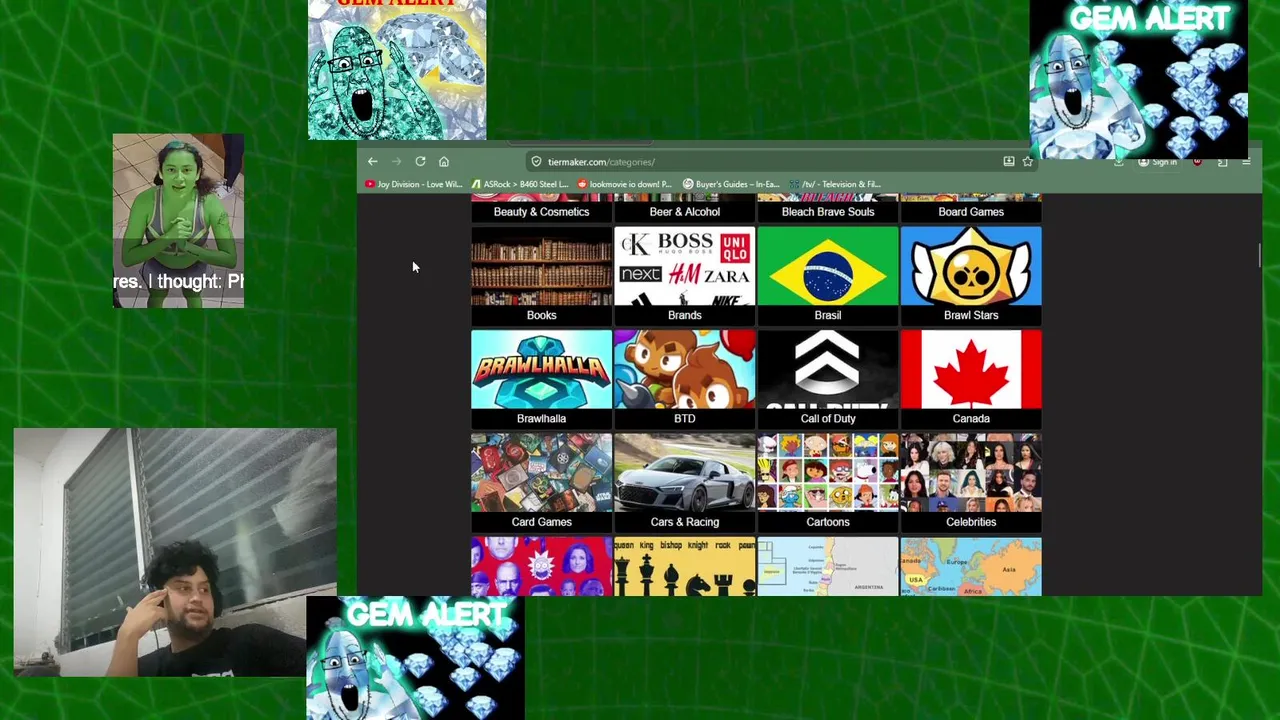Click the Board Games label
Image resolution: width=1280 pixels, height=720 pixels.
click(x=971, y=212)
